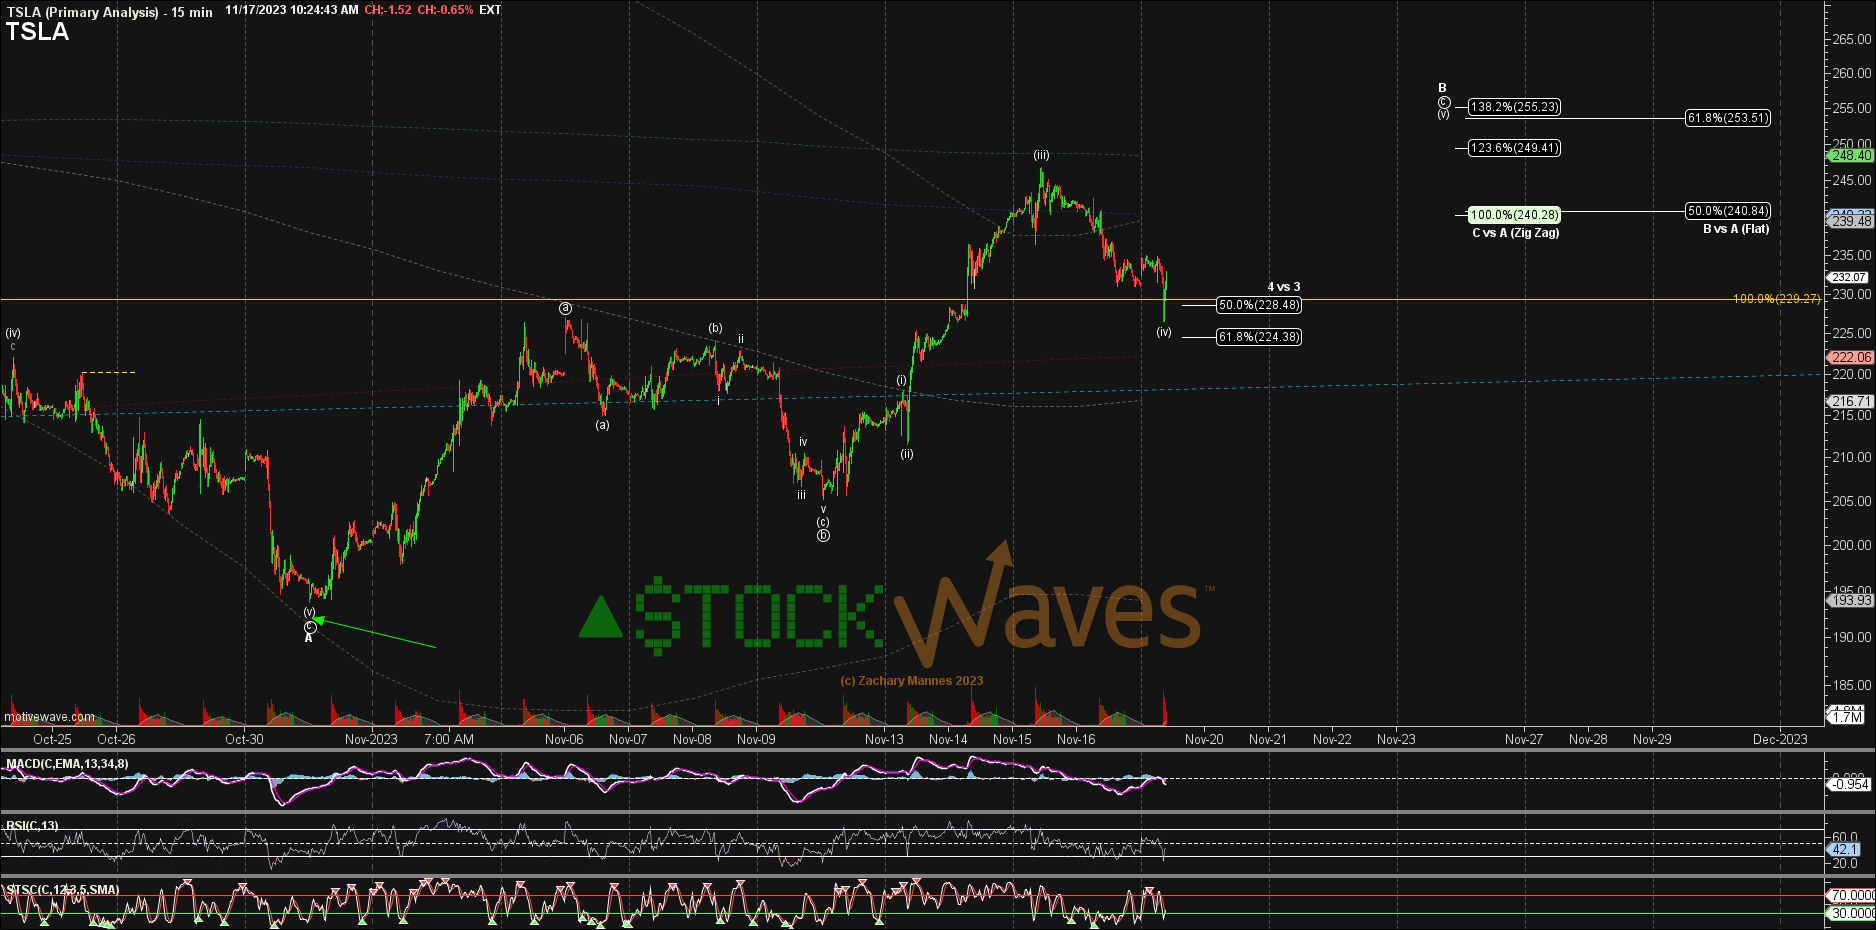Viewport: 1876px width, 930px height.
Task: Click the green 248.40 price tag
Action: pos(1851,156)
